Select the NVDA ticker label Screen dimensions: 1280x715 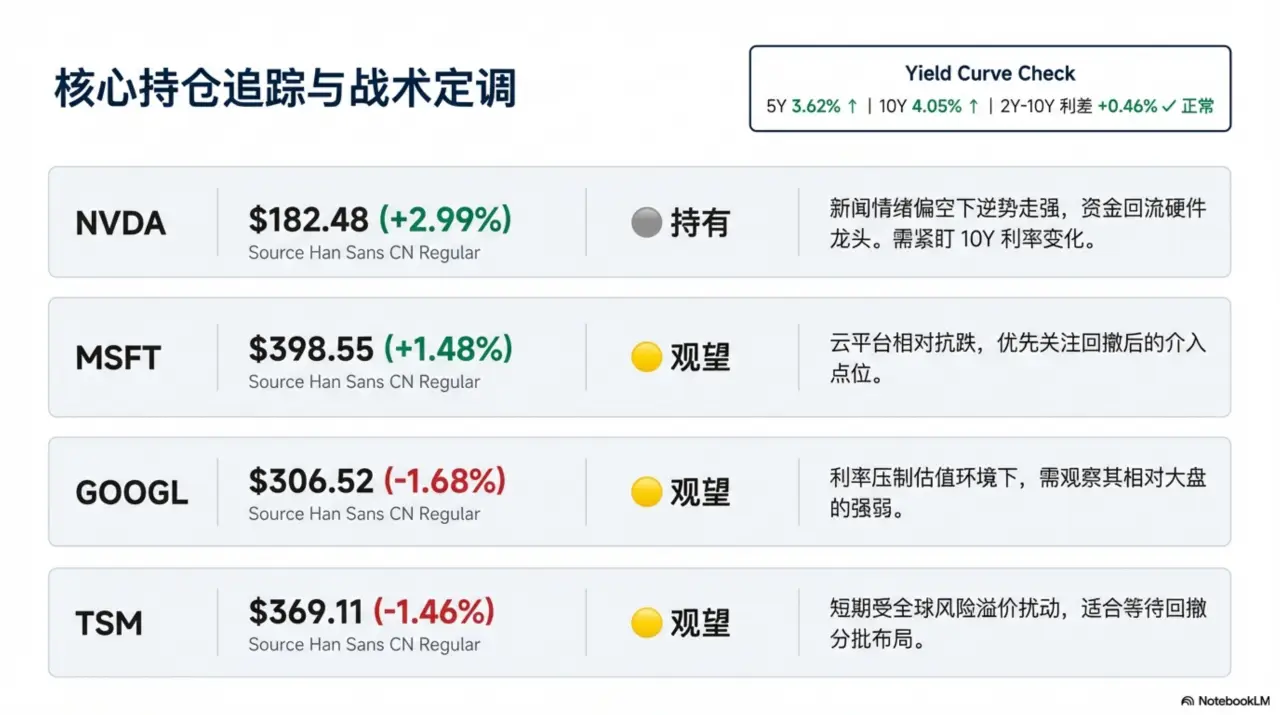coord(121,223)
